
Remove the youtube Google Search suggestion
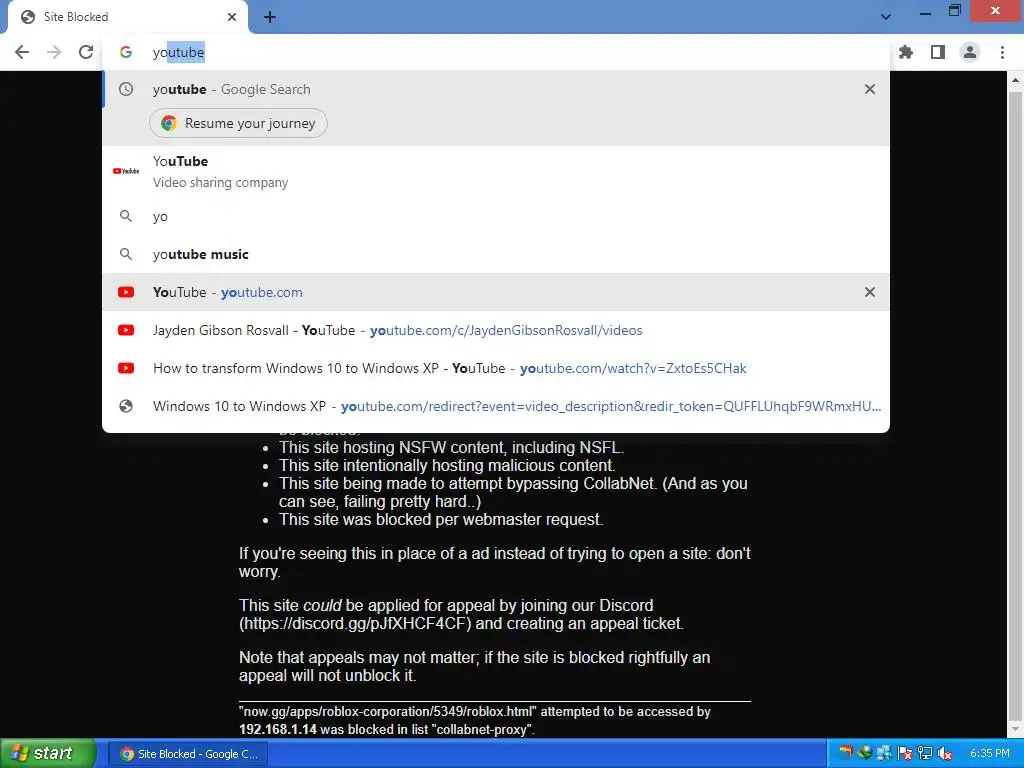point(870,89)
